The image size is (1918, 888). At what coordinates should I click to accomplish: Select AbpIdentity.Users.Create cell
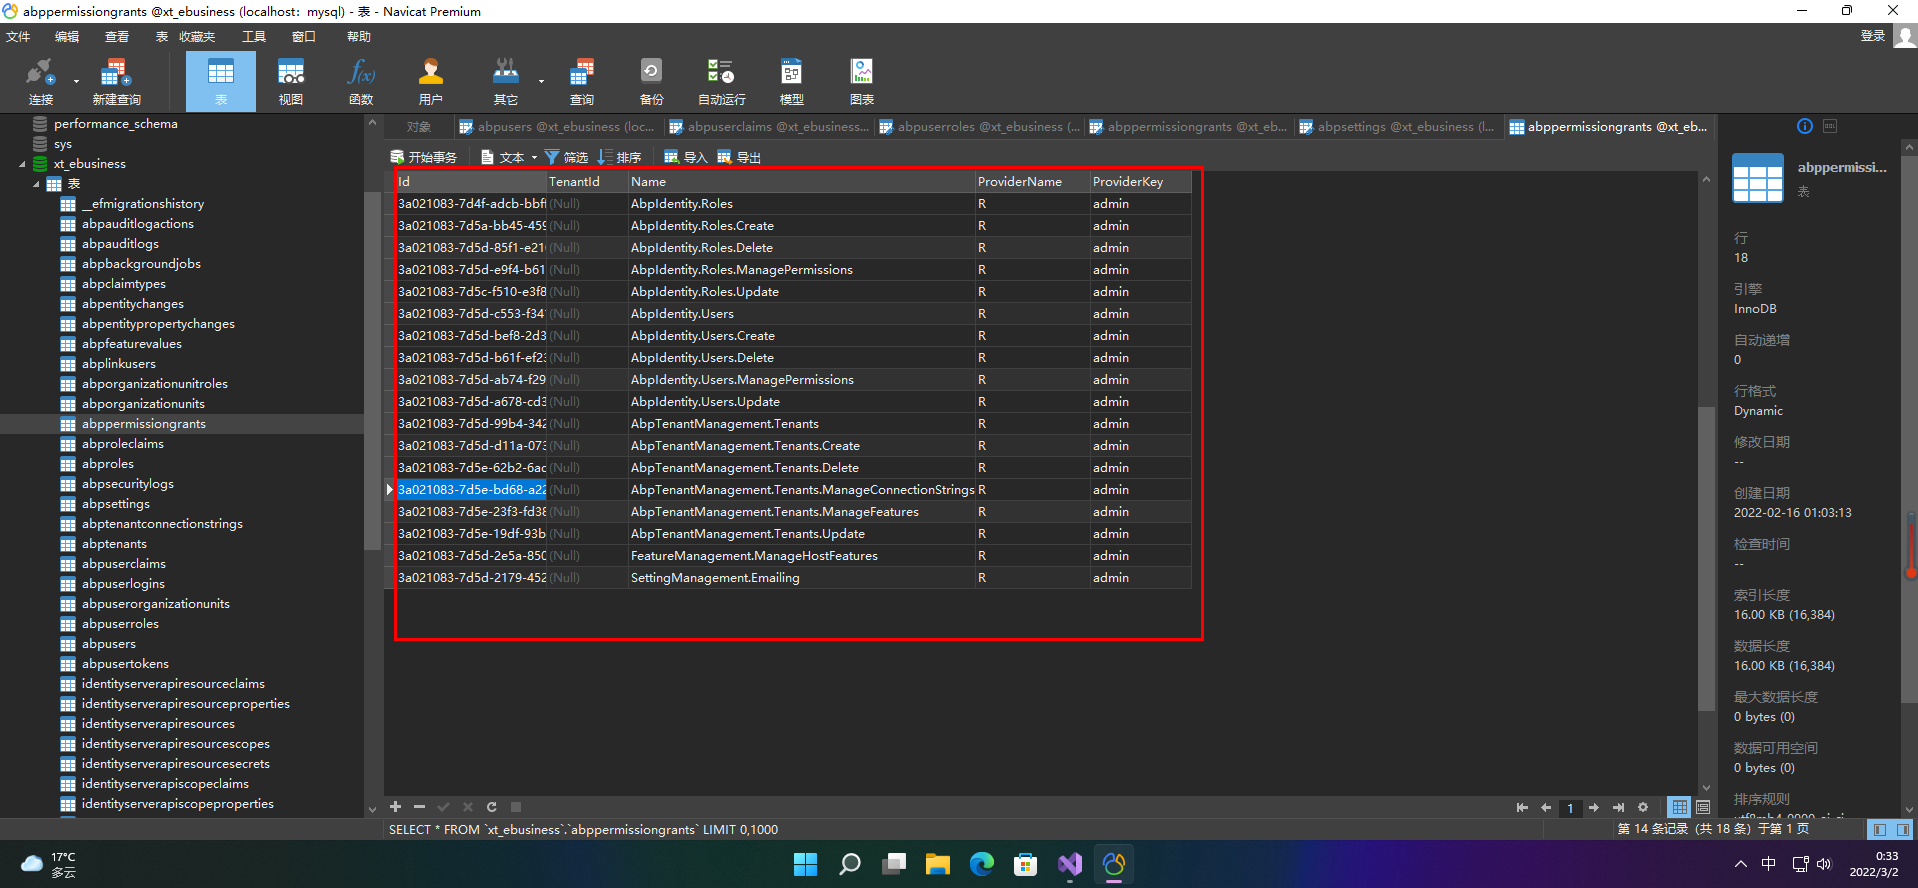(x=802, y=336)
